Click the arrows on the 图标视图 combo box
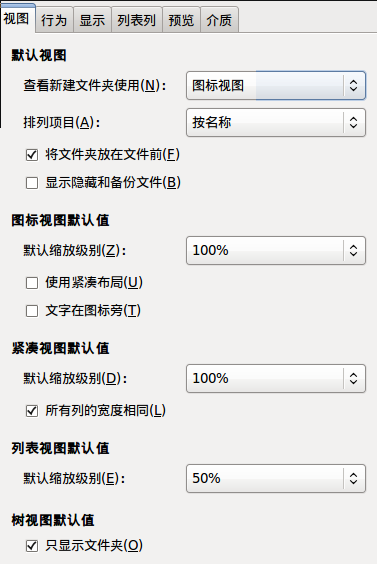Viewport: 377px width, 564px height. pyautogui.click(x=354, y=86)
